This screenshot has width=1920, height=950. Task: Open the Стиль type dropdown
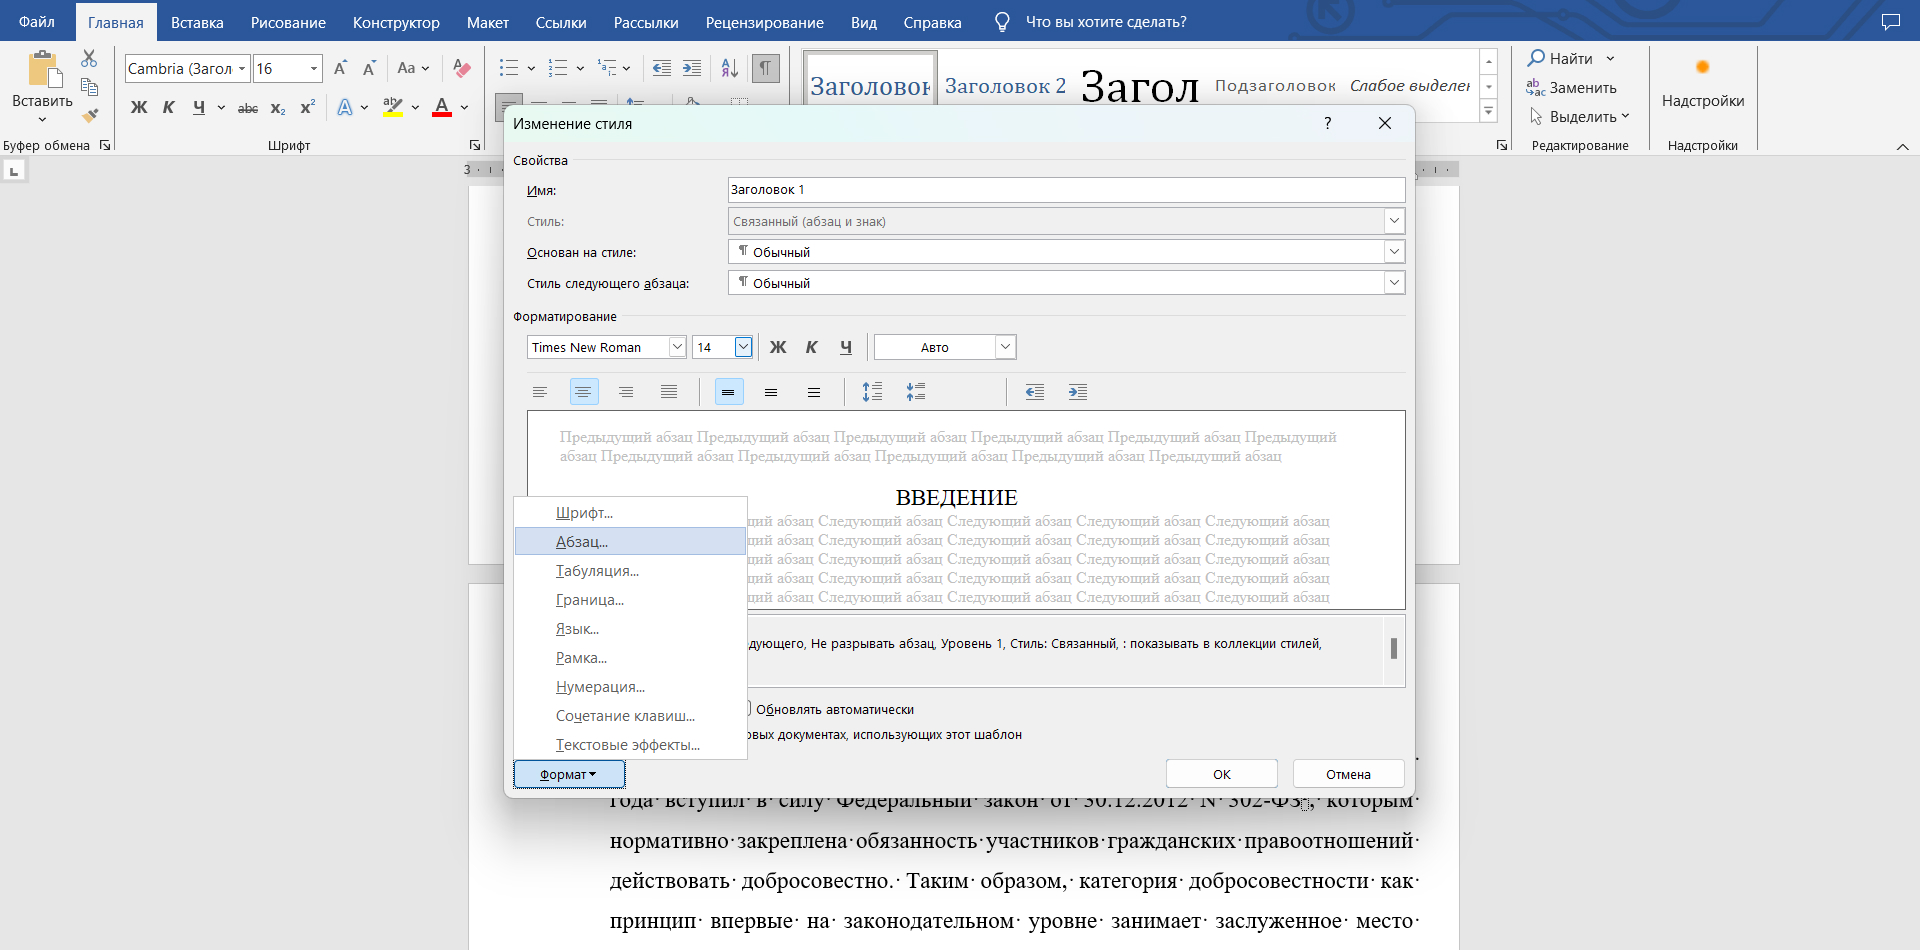[1394, 221]
